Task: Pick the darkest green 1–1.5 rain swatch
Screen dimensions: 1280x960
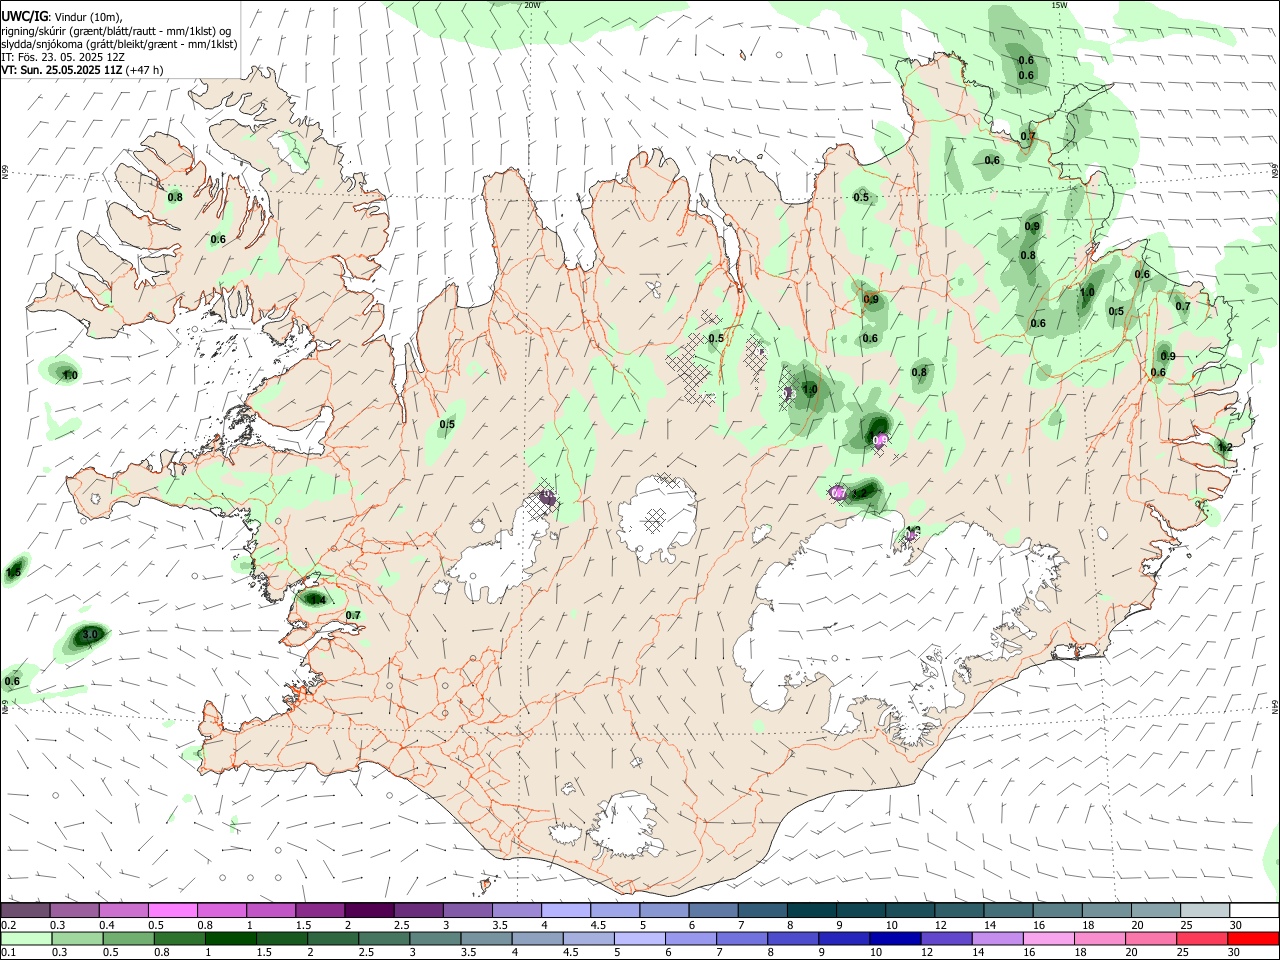Action: click(230, 939)
